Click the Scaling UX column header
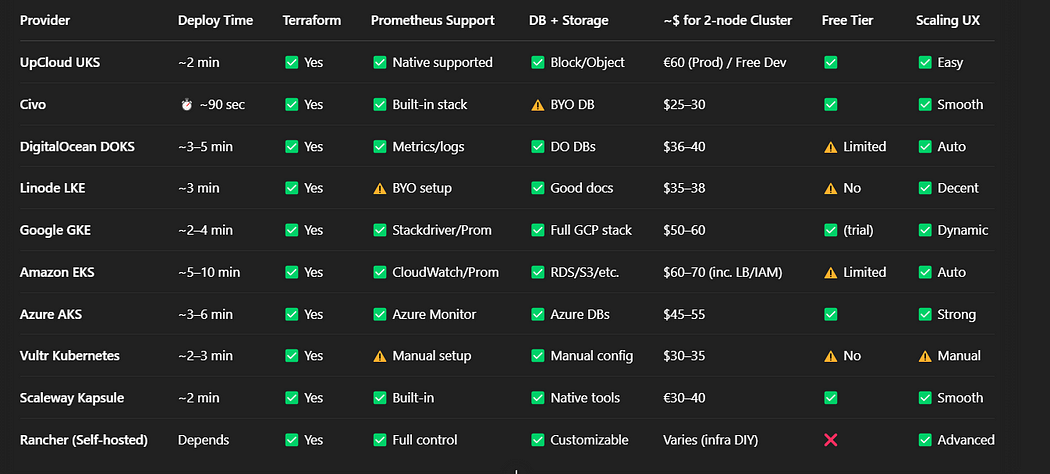Viewport: 1050px width, 474px height. click(x=948, y=20)
